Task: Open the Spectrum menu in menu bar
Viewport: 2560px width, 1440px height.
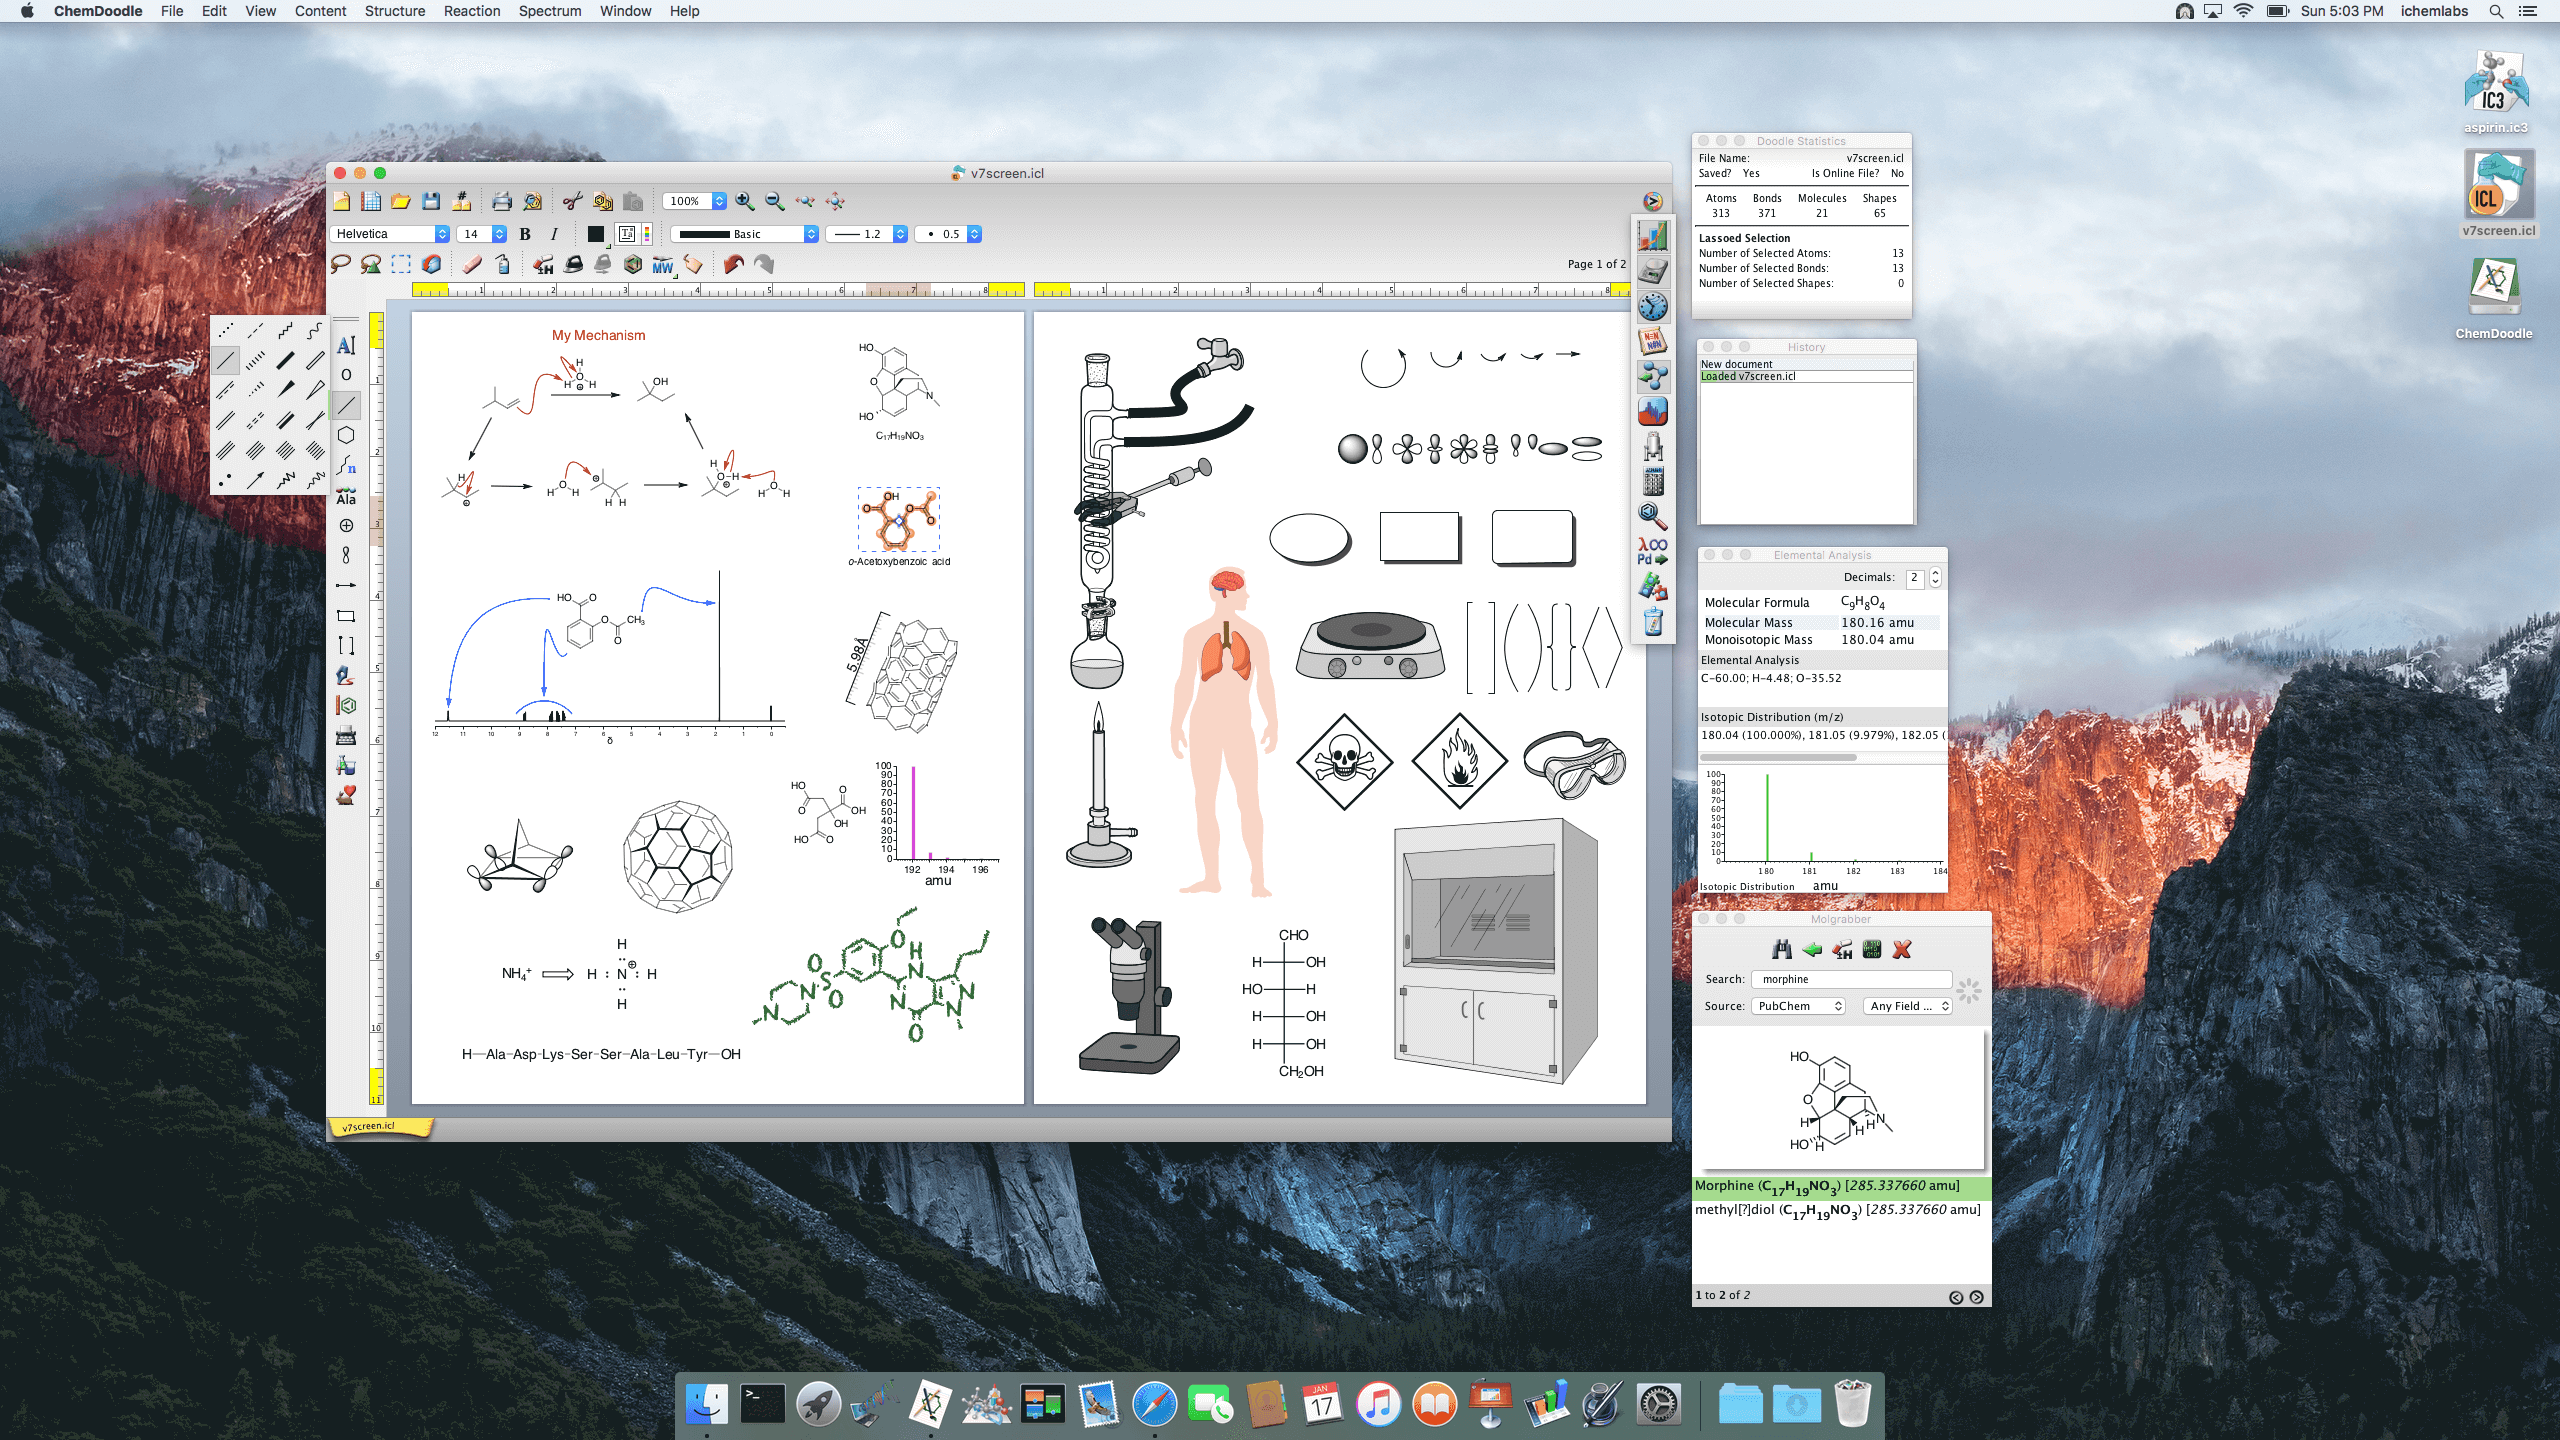Action: 549,11
